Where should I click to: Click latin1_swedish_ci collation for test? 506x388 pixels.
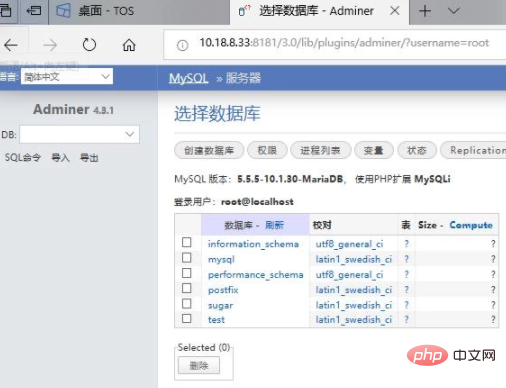coord(354,320)
